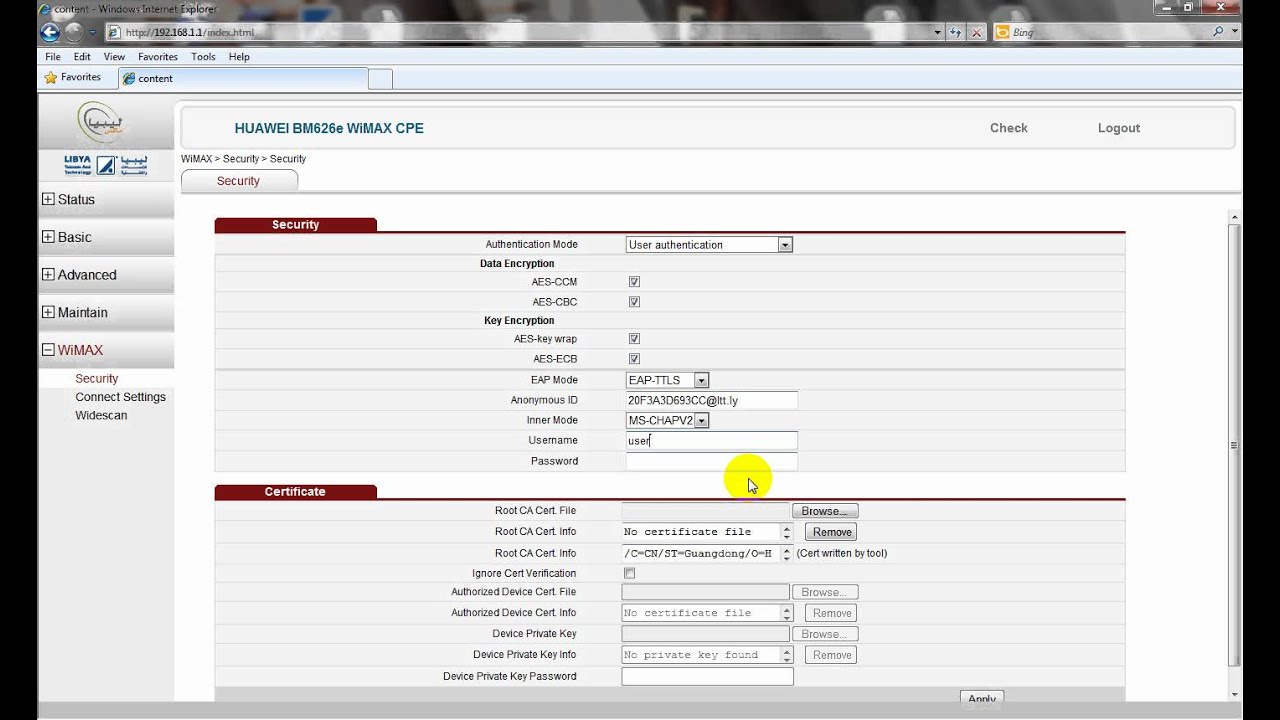
Task: Click the Check link in header
Action: (1009, 128)
